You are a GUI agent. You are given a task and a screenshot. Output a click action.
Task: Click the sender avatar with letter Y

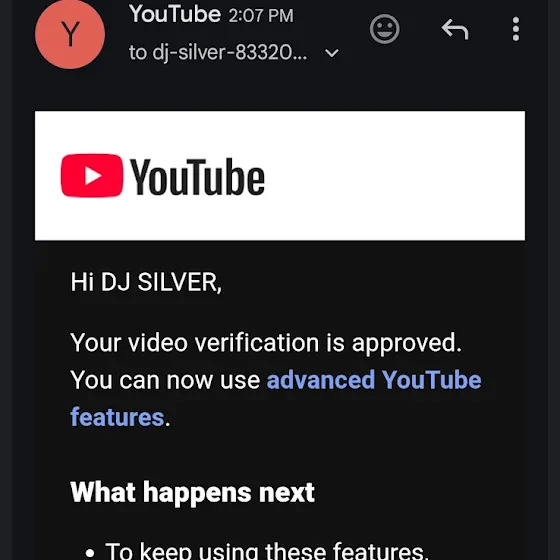[70, 34]
